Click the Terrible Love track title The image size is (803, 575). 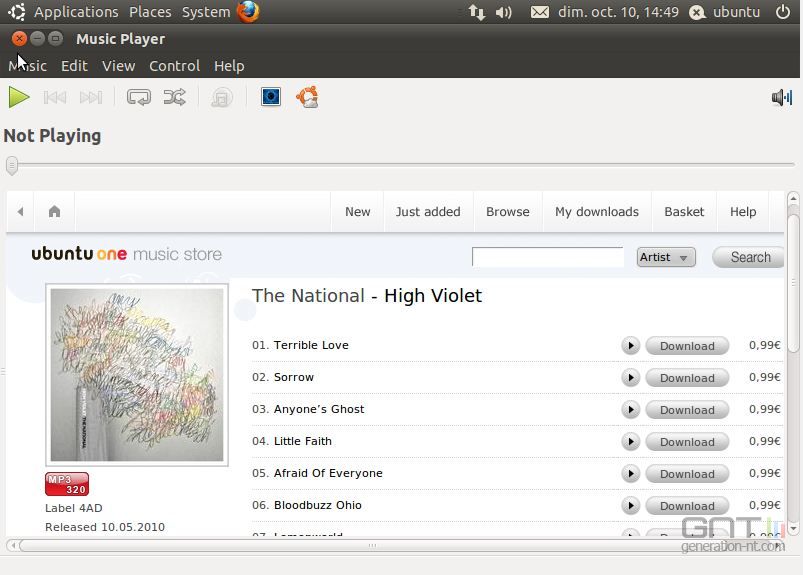pos(311,345)
